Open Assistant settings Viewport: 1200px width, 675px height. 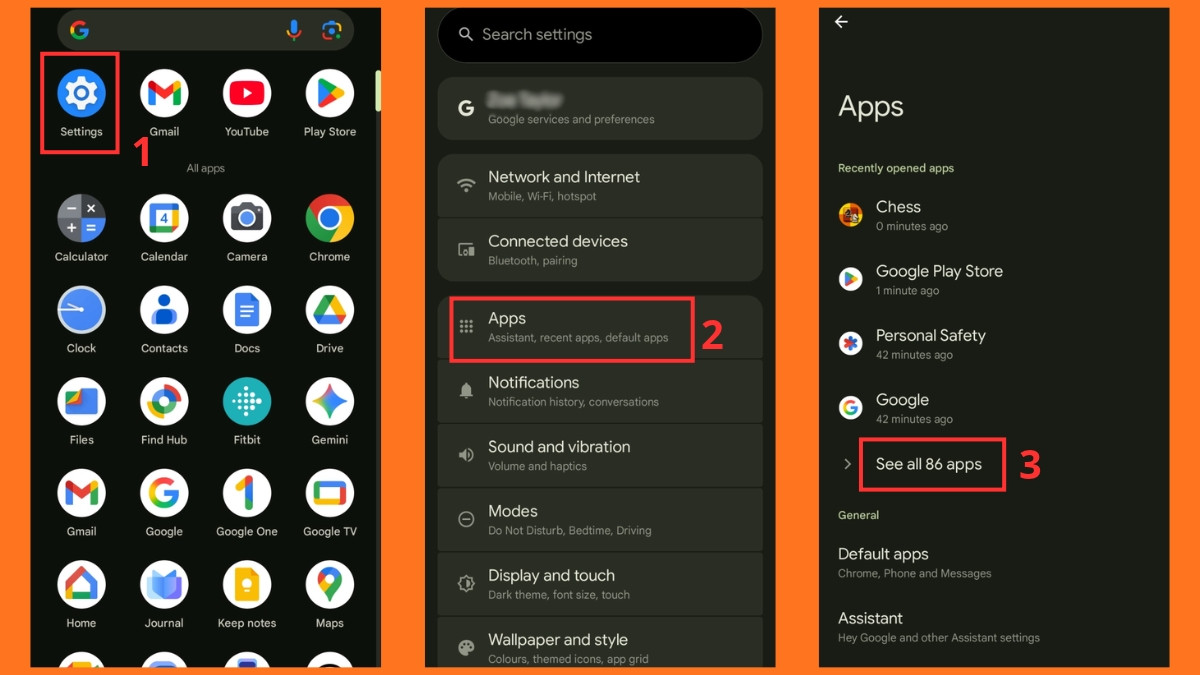(x=994, y=626)
